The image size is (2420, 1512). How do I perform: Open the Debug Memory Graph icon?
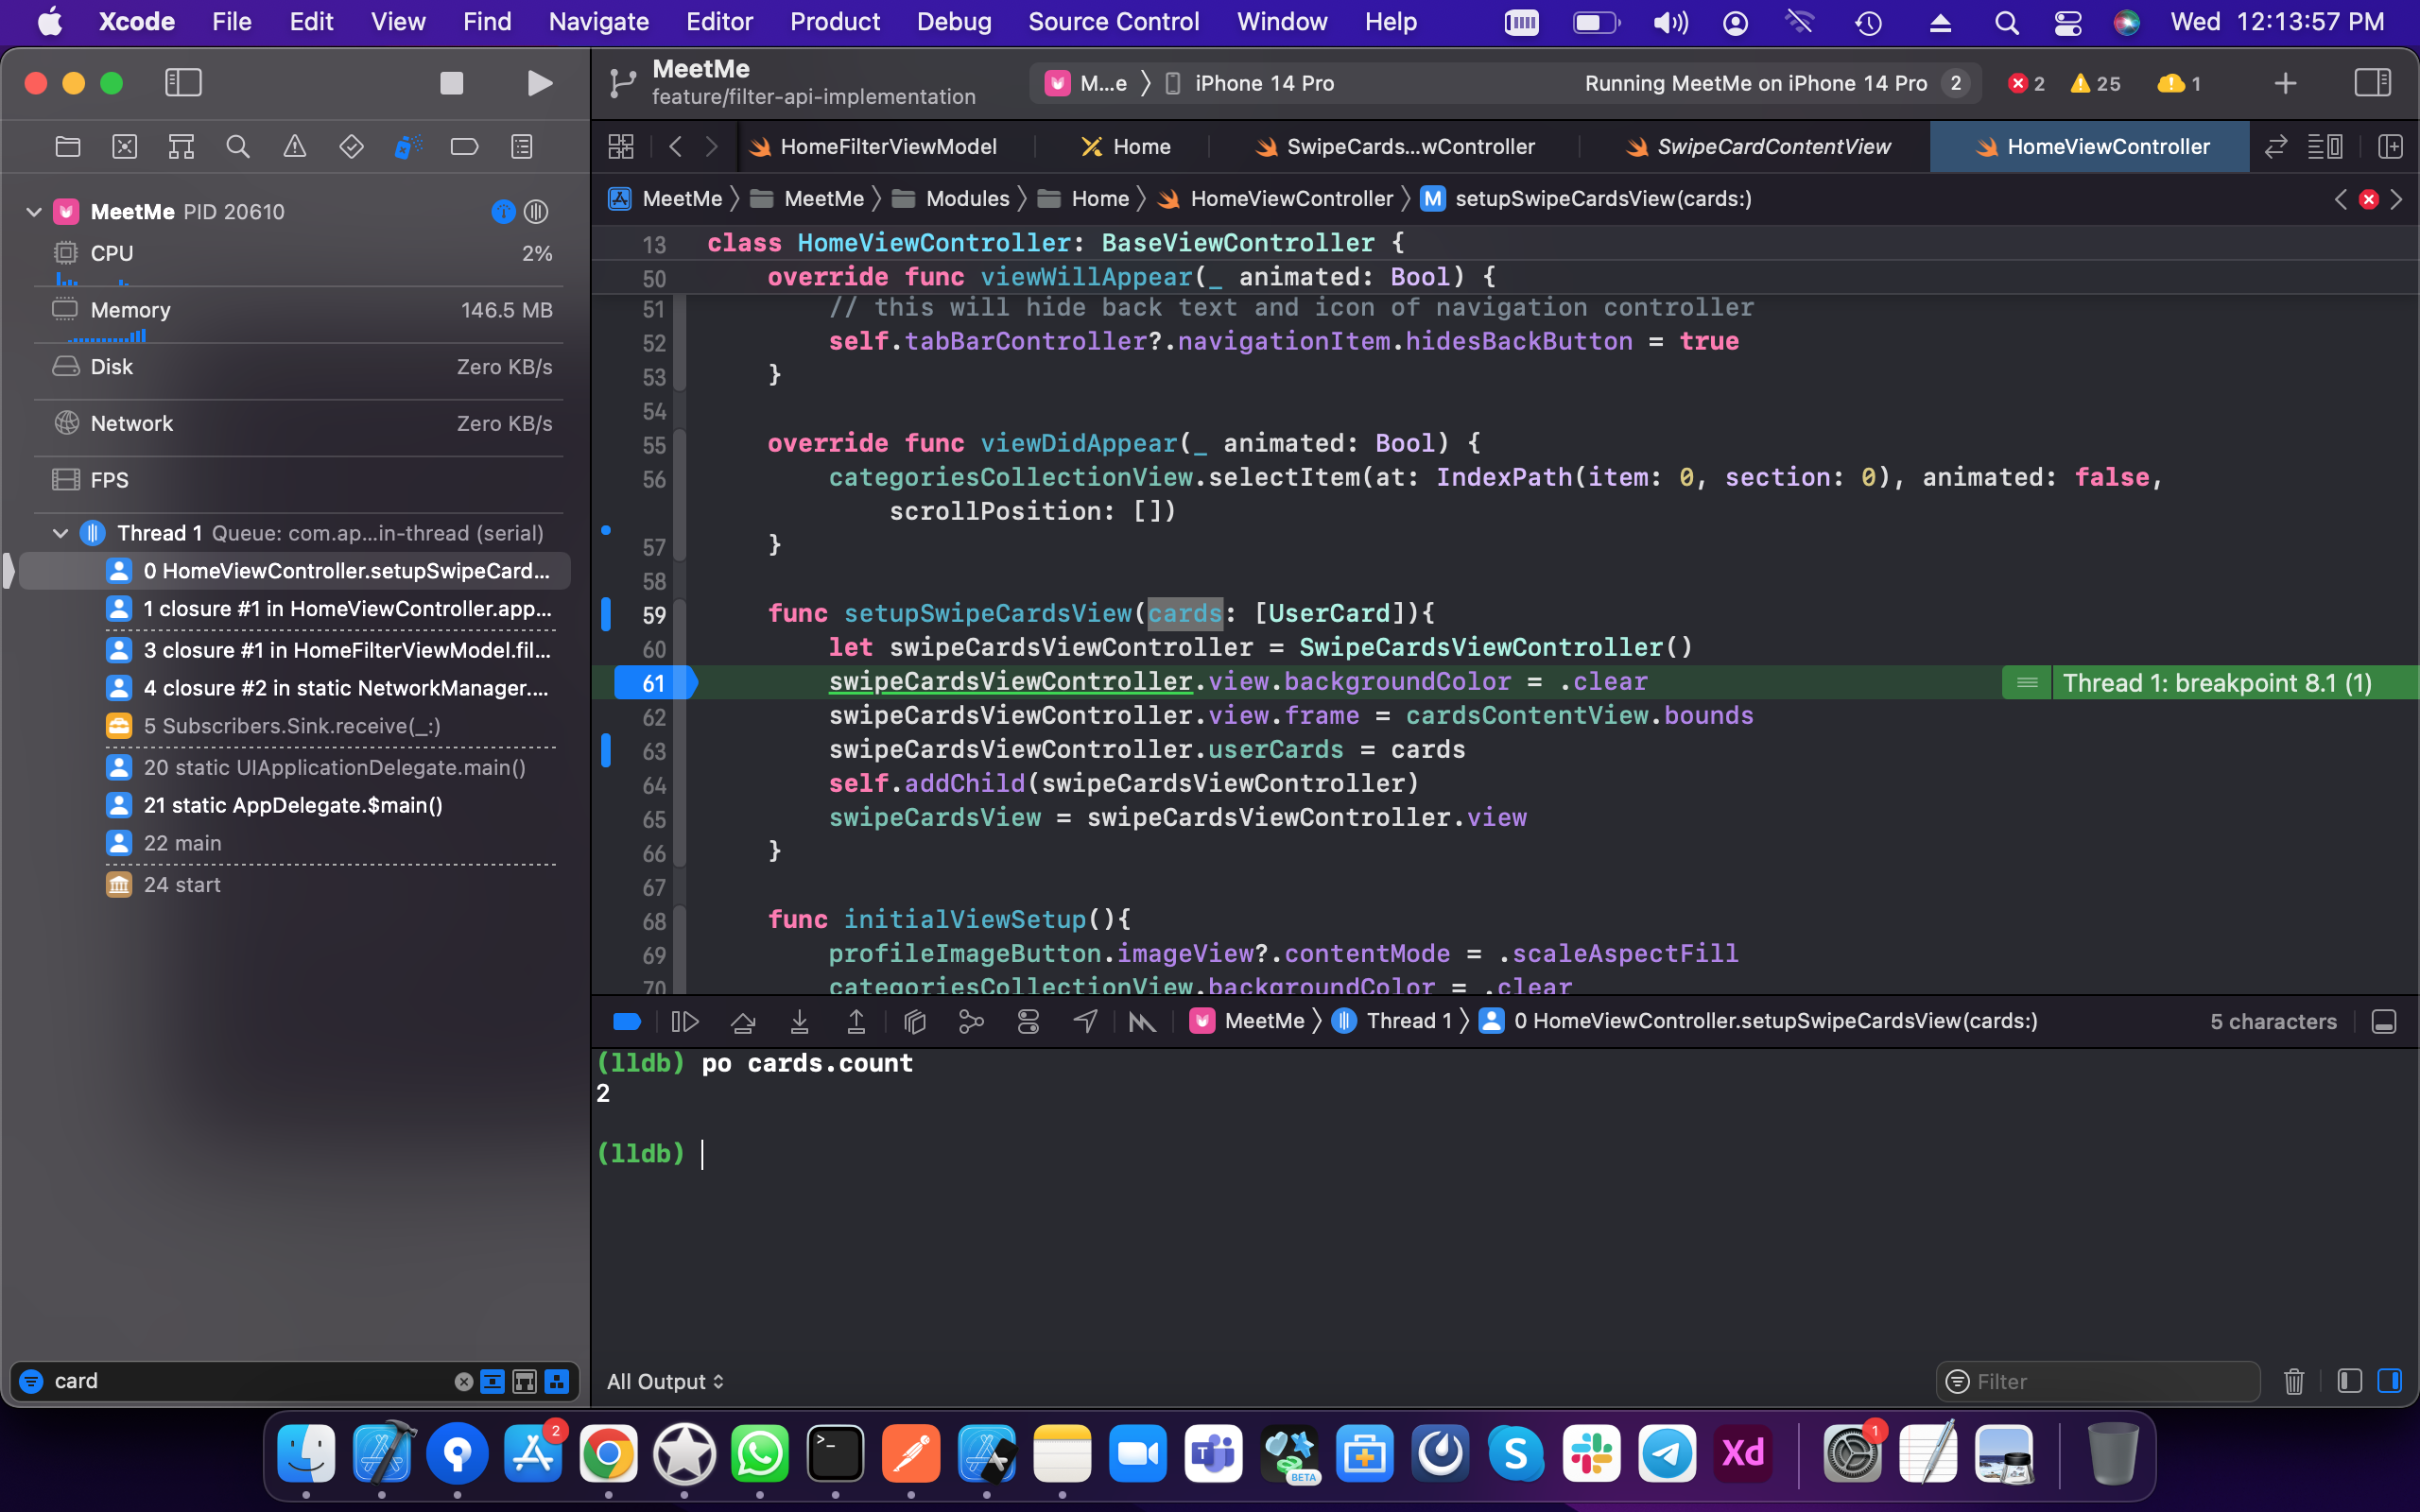click(x=971, y=1021)
